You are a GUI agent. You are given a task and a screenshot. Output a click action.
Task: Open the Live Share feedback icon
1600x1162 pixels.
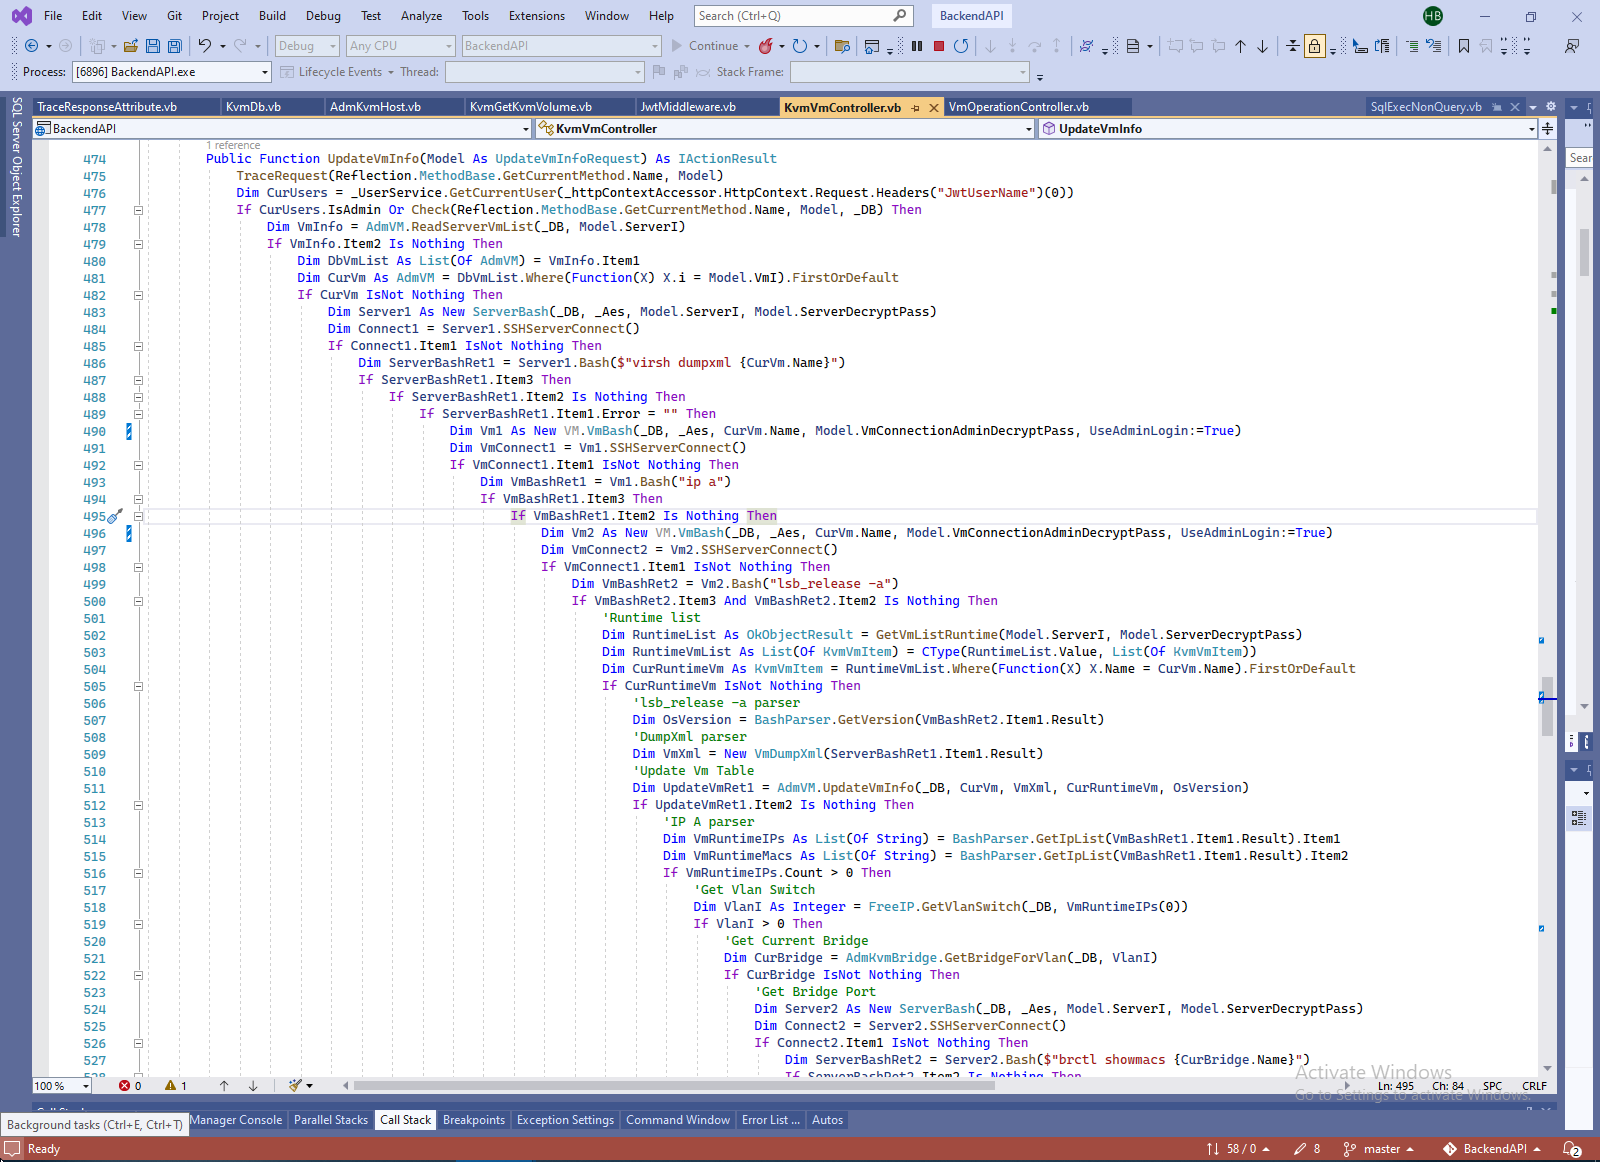(x=1573, y=46)
